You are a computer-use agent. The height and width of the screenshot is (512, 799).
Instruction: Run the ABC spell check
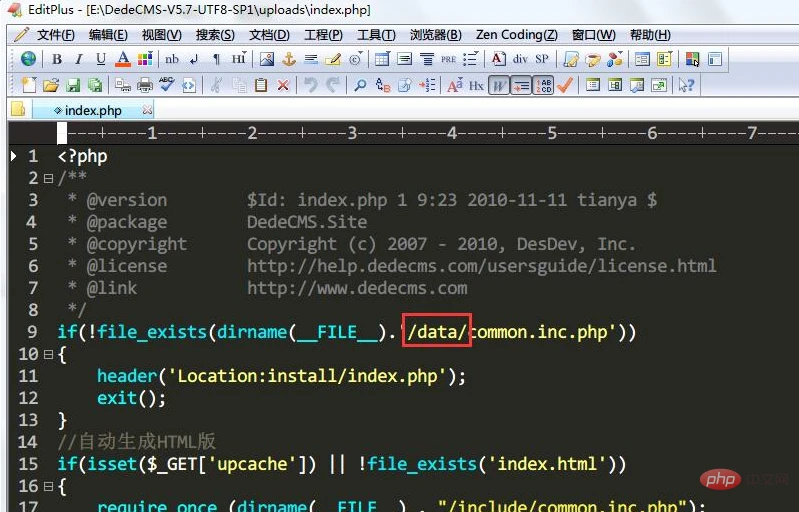(x=167, y=85)
